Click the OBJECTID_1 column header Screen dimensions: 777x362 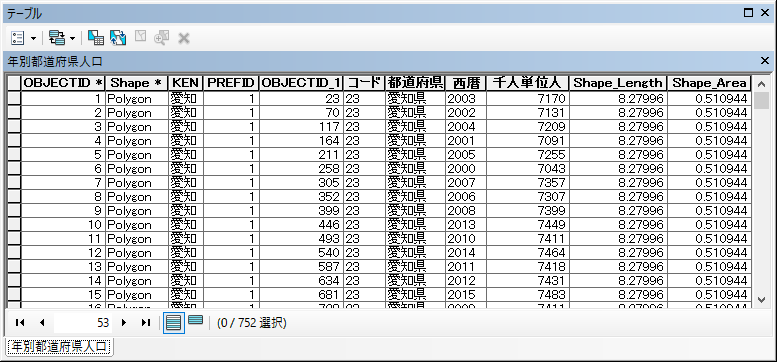click(301, 83)
